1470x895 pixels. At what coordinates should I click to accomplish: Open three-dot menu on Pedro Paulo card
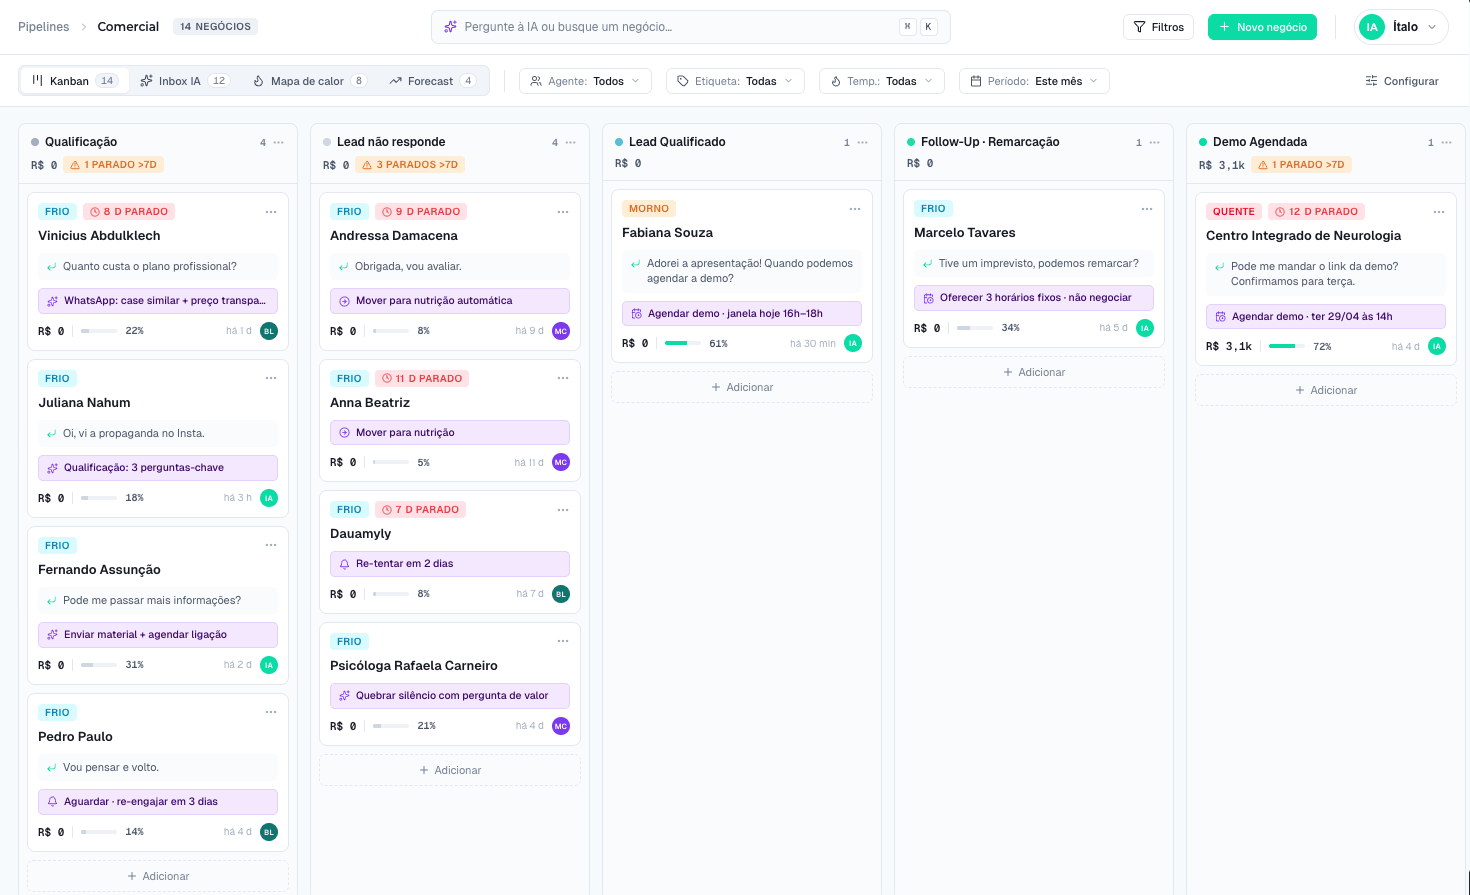click(x=270, y=713)
